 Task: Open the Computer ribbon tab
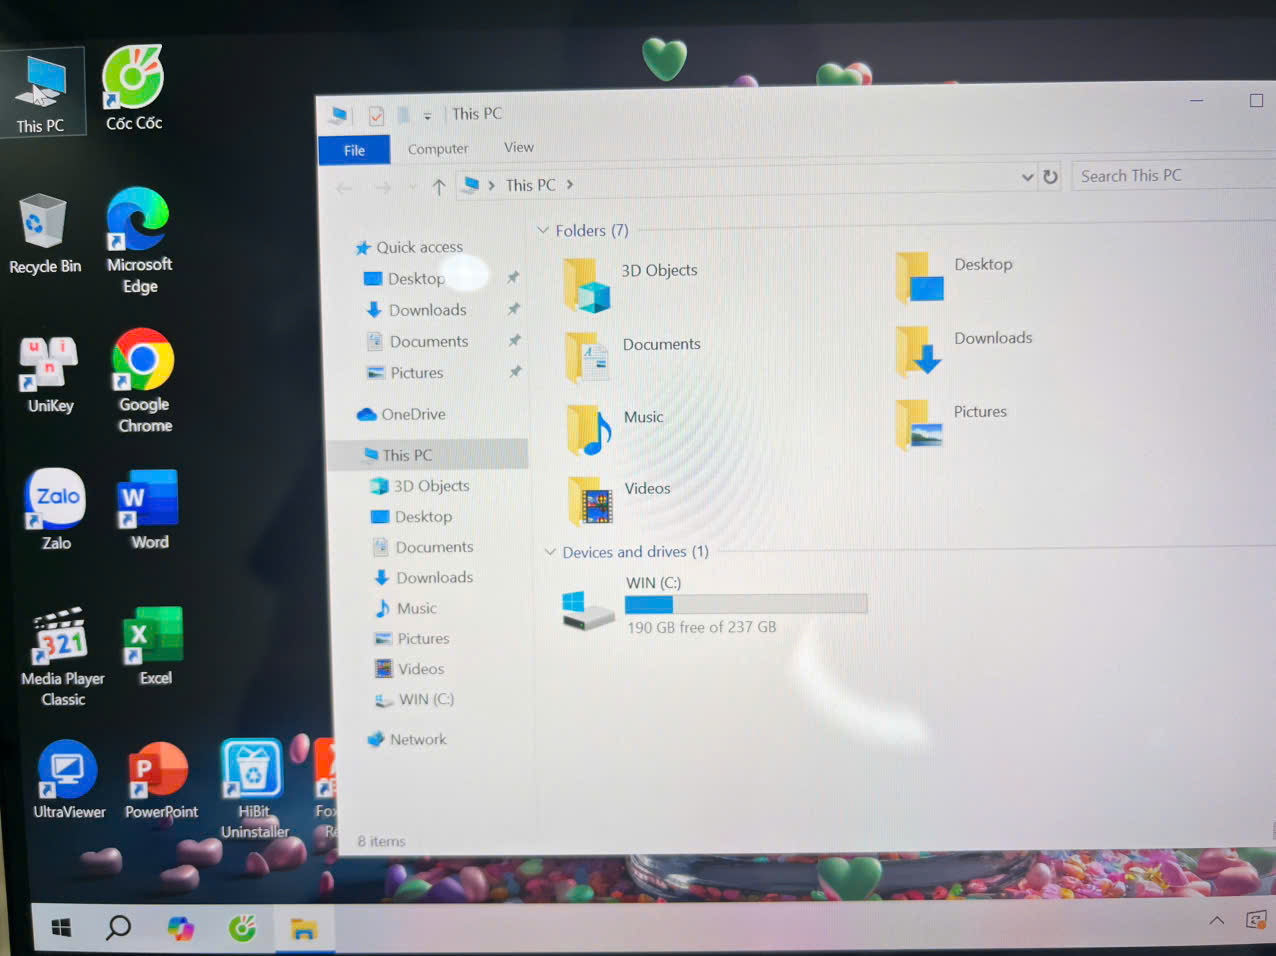click(437, 149)
